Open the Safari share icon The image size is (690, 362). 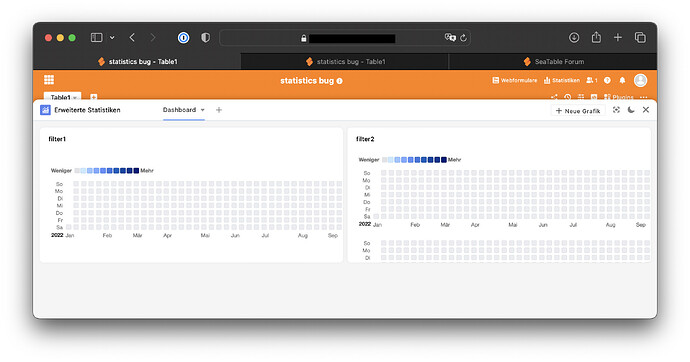(596, 37)
